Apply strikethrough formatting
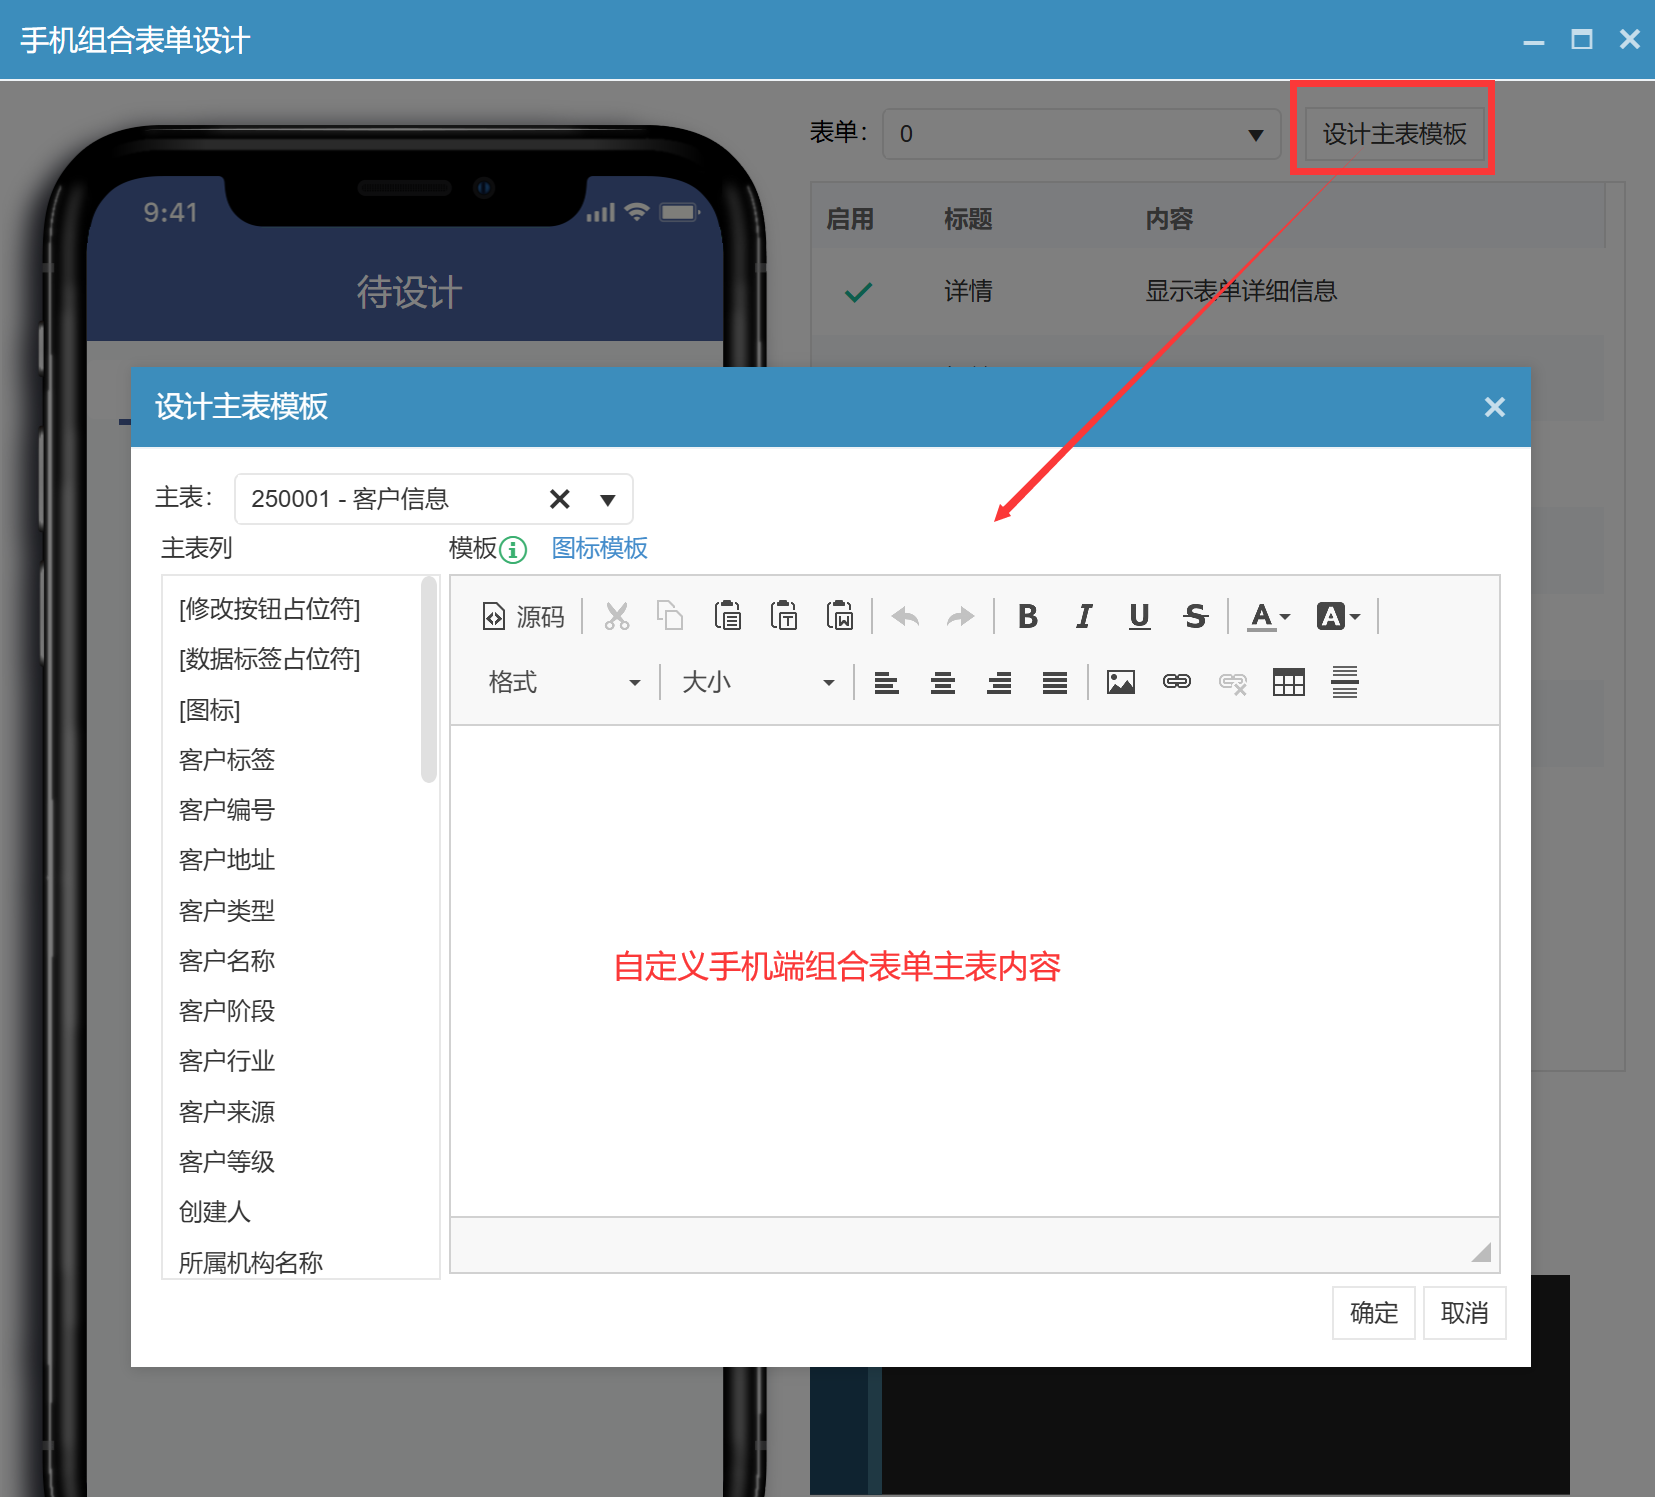Screen dimensions: 1655x1497 point(1195,617)
